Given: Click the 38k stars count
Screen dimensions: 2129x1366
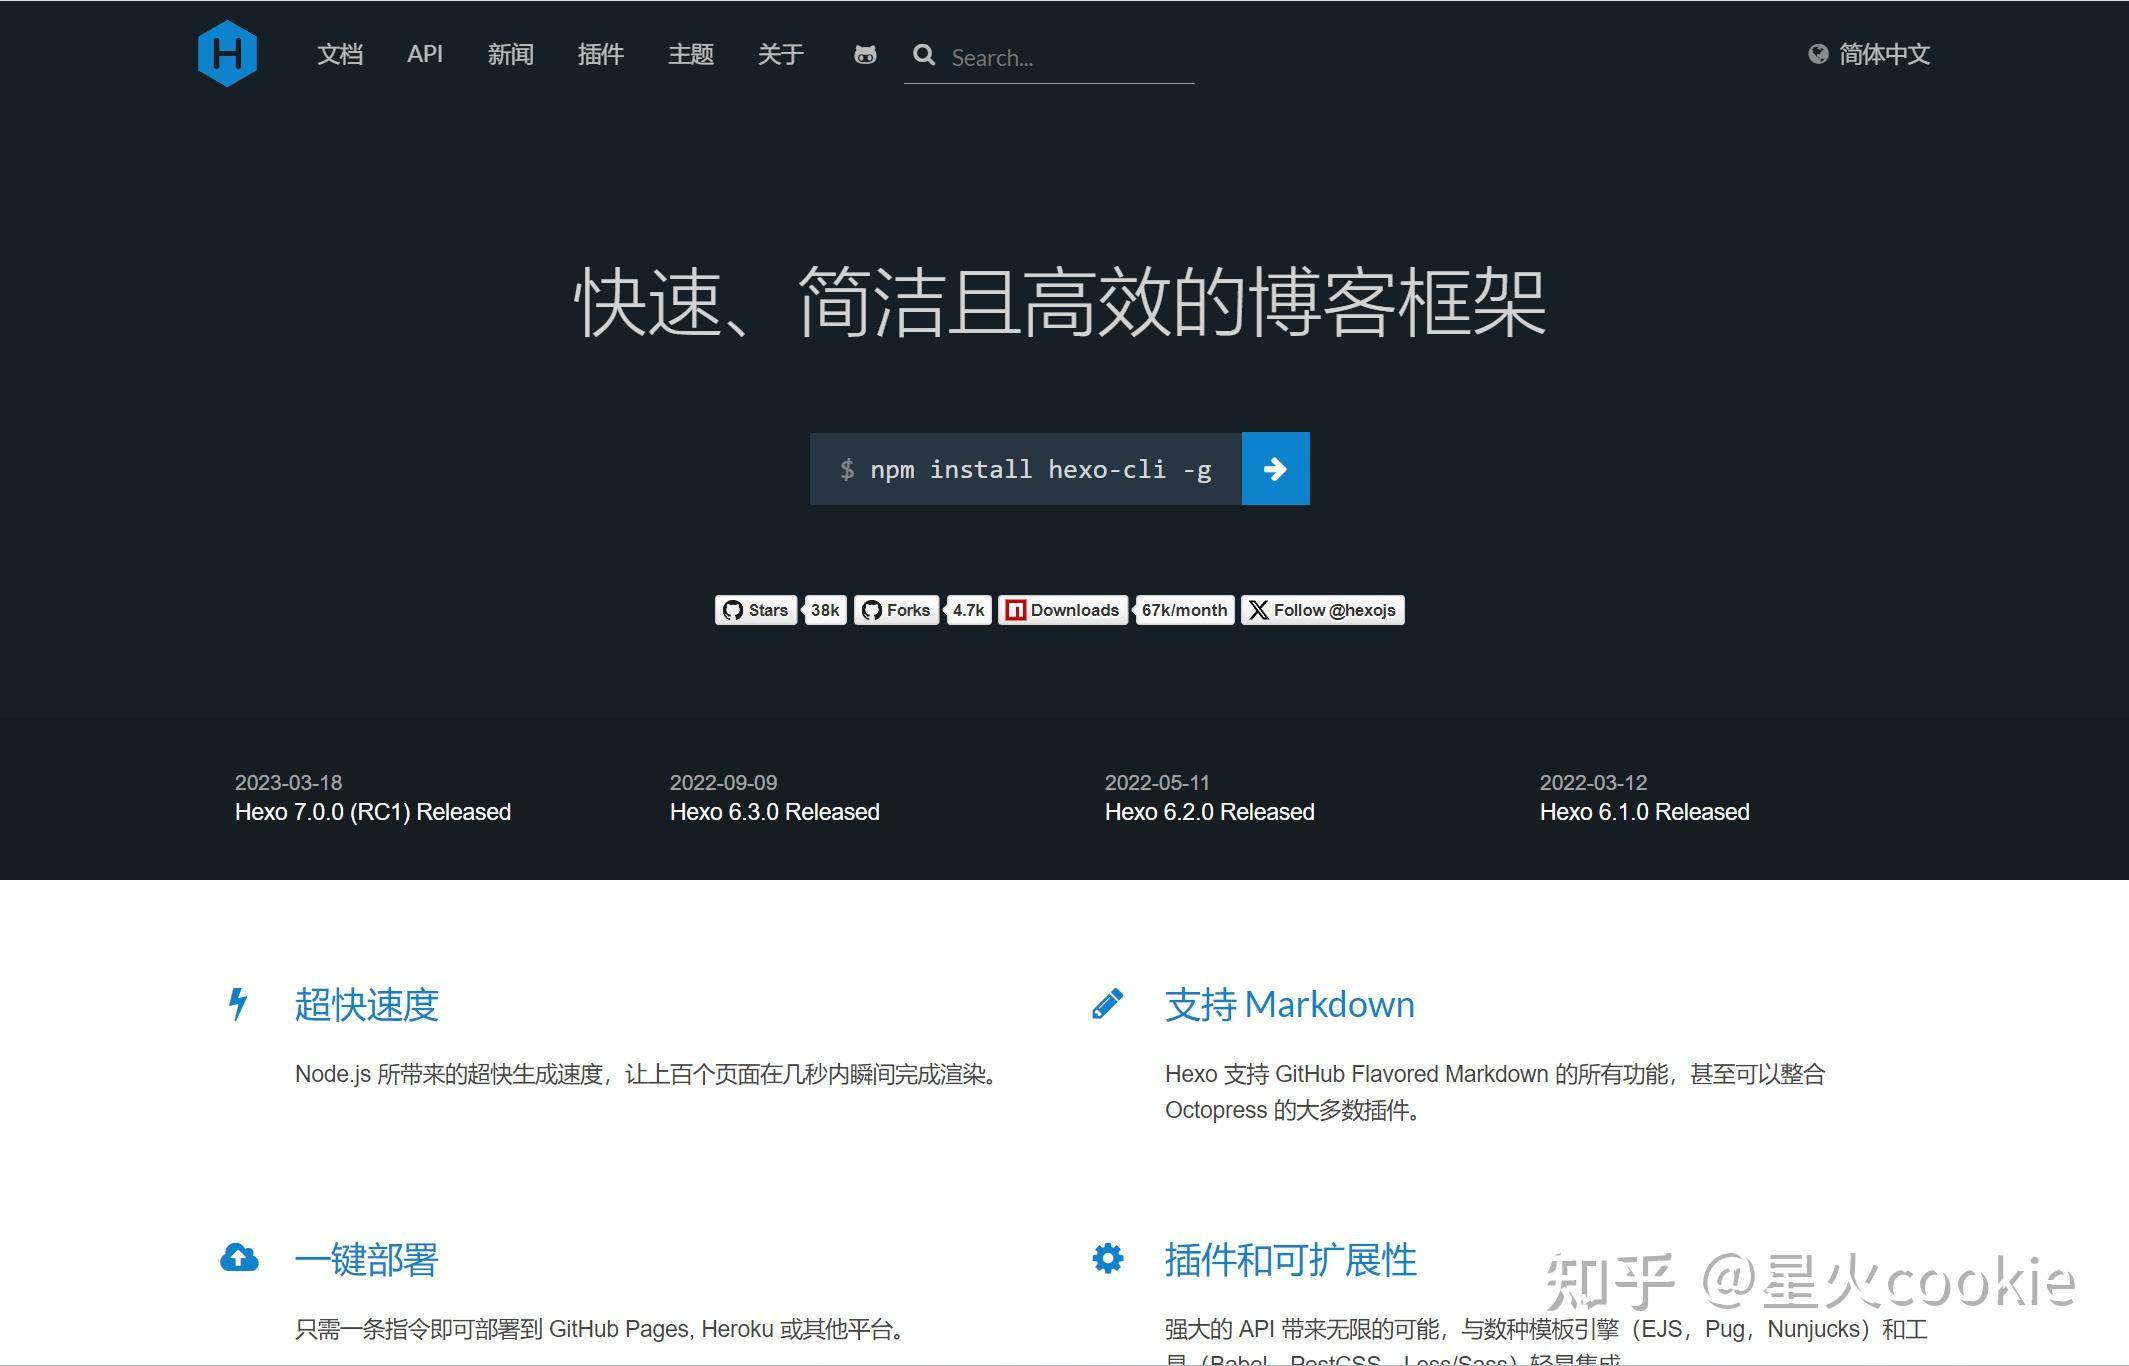Looking at the screenshot, I should tap(825, 610).
